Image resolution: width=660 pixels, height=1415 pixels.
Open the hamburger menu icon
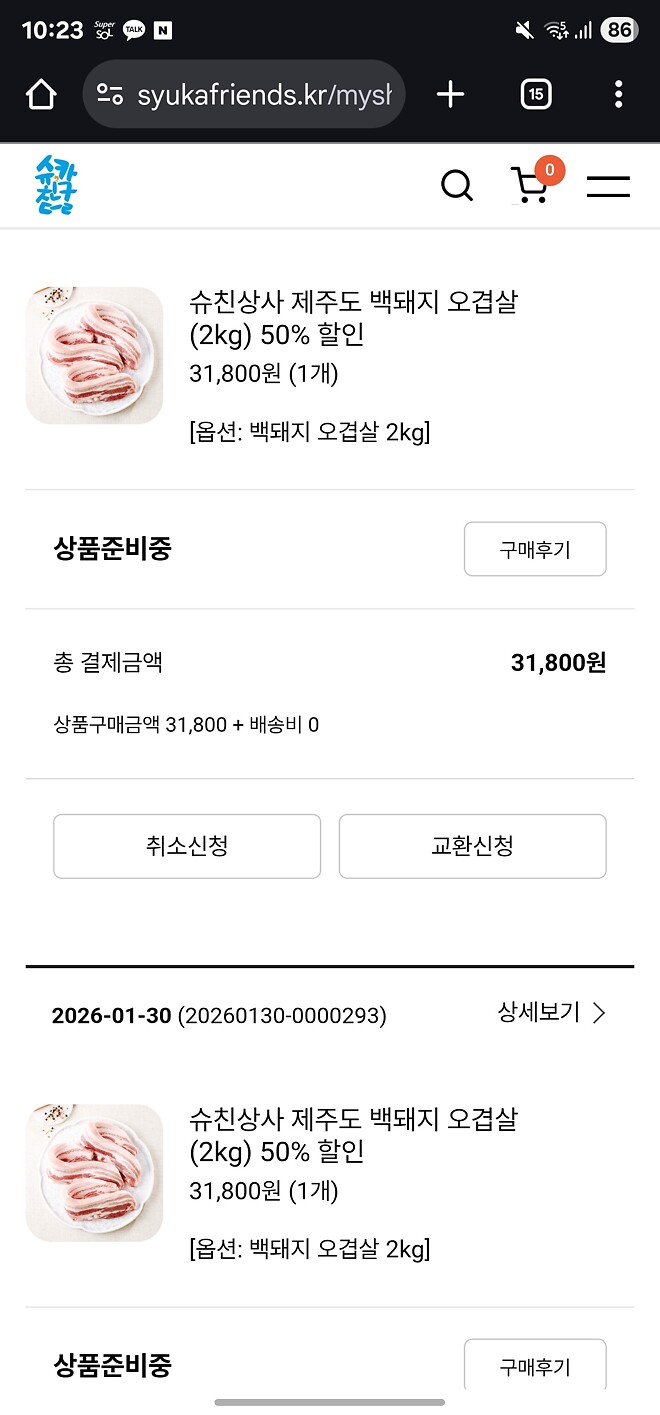click(x=608, y=184)
